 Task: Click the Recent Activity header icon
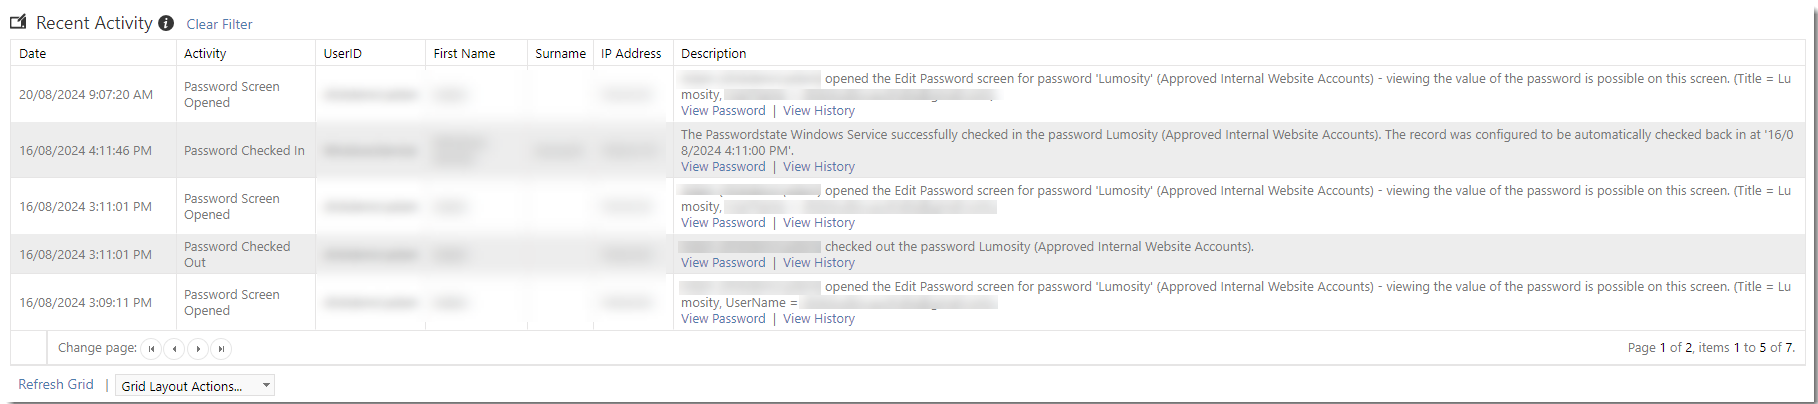pyautogui.click(x=18, y=22)
